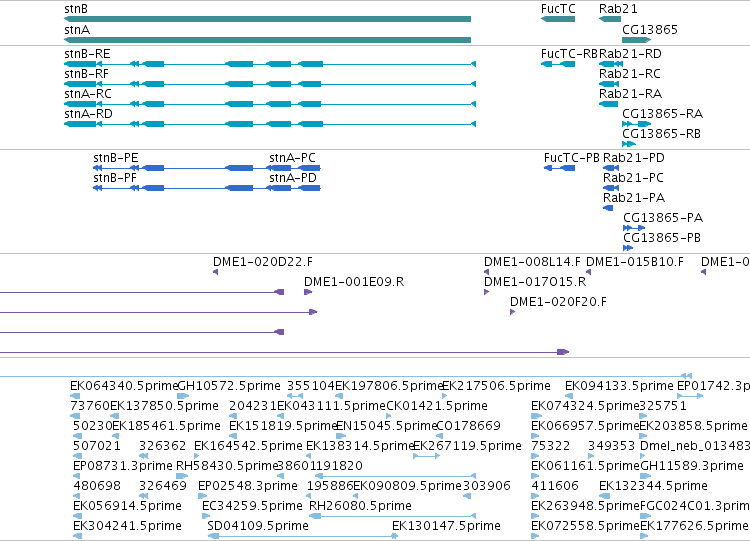The height and width of the screenshot is (541, 750).
Task: Select EST EP08731.3prime
Action: 77,476
